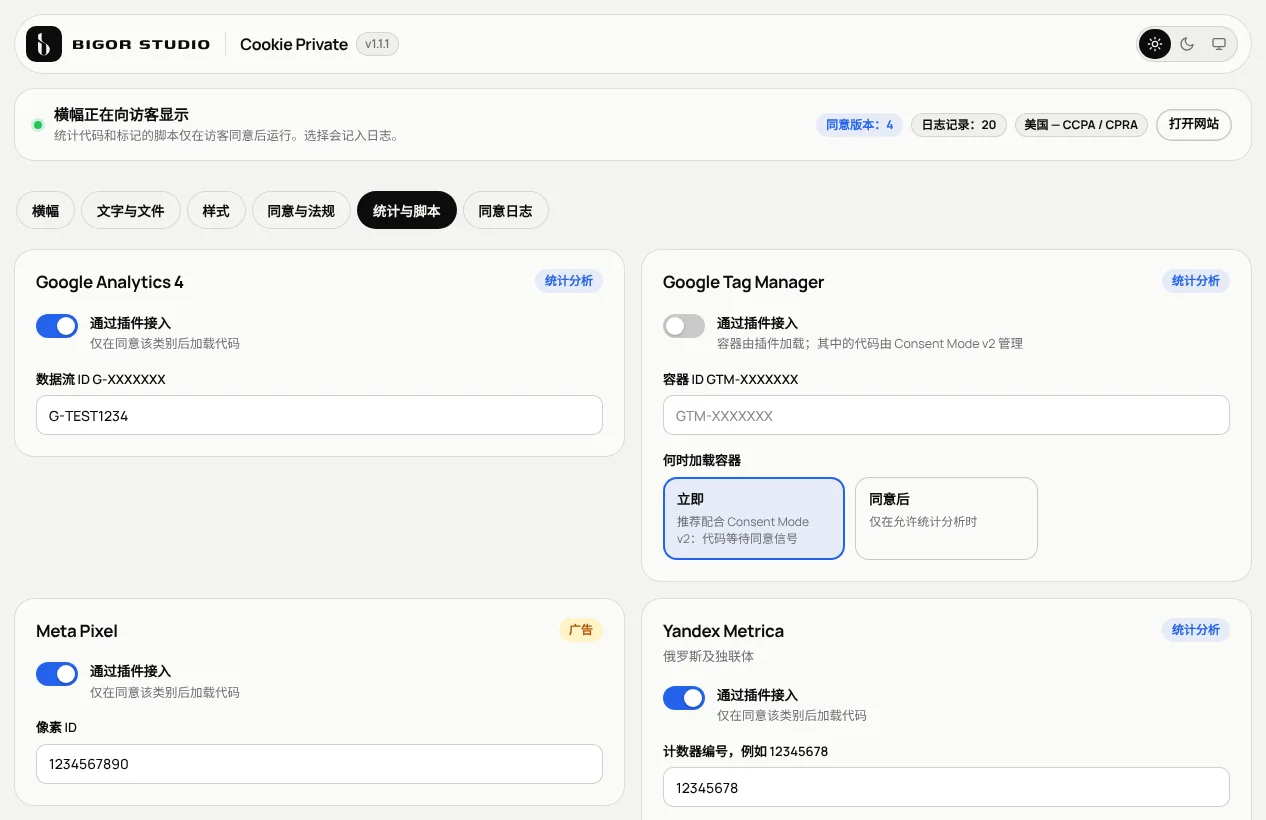Open the 同意与法规 tab
Image resolution: width=1266 pixels, height=820 pixels.
(301, 211)
